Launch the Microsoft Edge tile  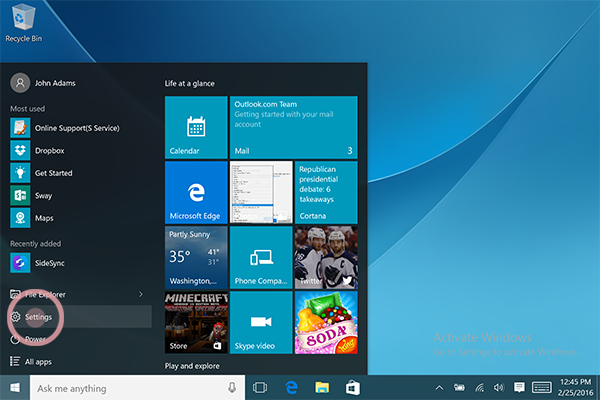pyautogui.click(x=196, y=192)
